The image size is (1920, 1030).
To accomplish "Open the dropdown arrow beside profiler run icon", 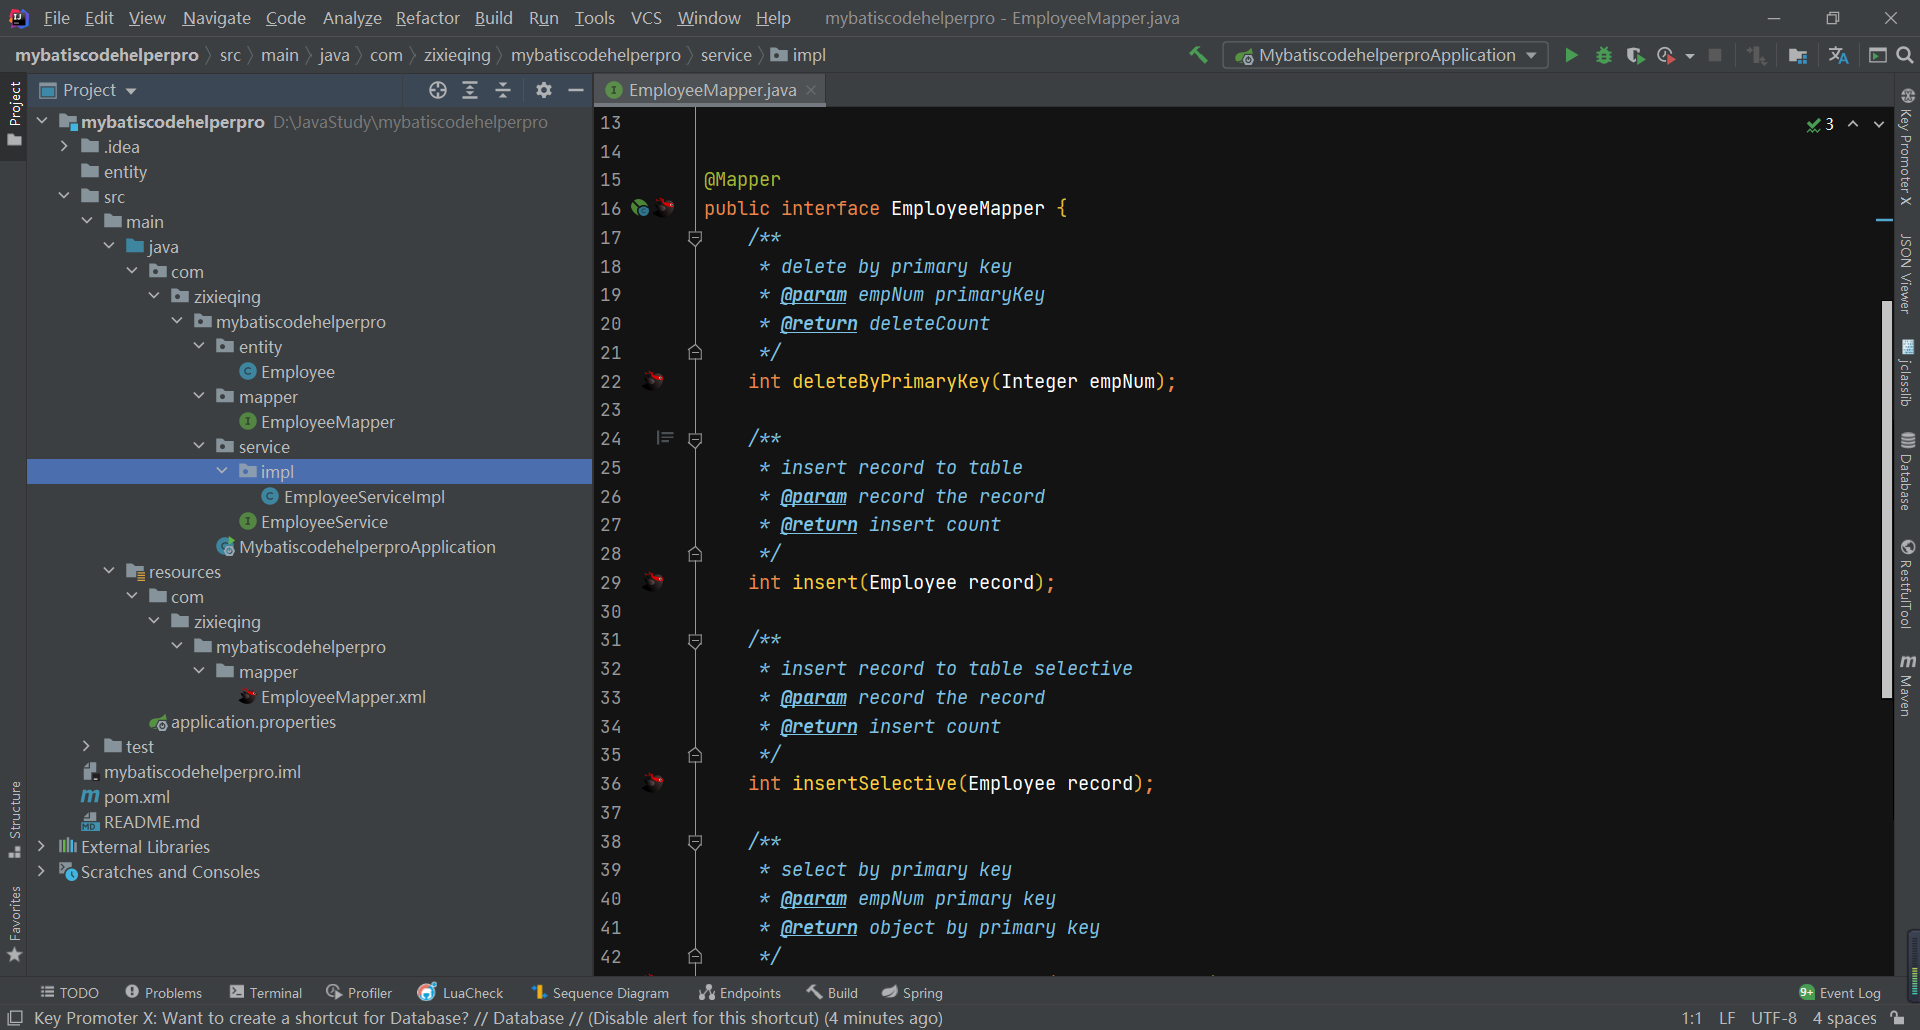I will (x=1690, y=56).
